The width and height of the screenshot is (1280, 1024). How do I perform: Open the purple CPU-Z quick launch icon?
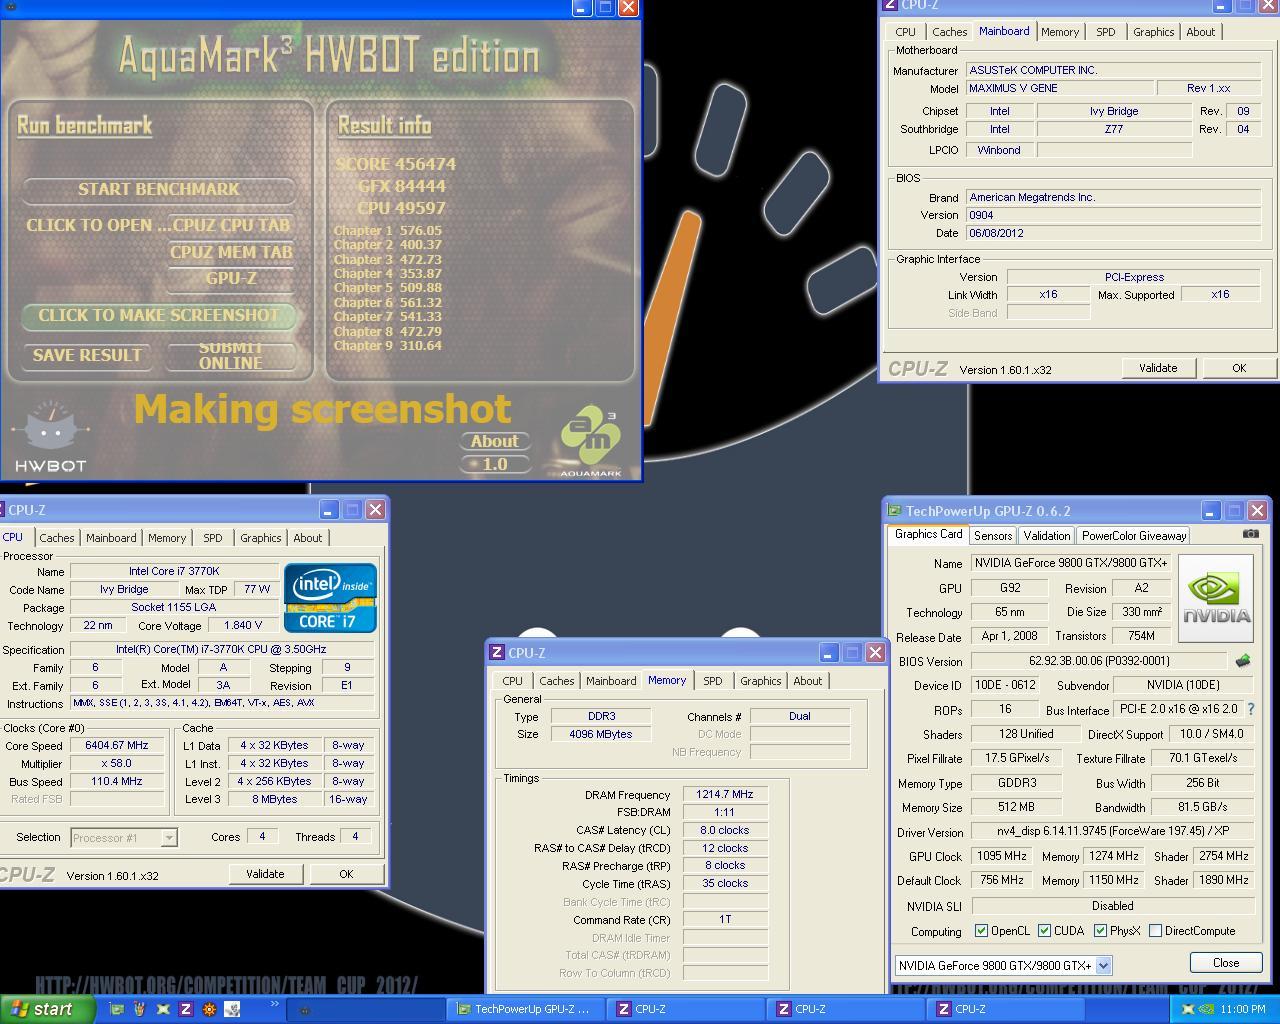tap(185, 1009)
